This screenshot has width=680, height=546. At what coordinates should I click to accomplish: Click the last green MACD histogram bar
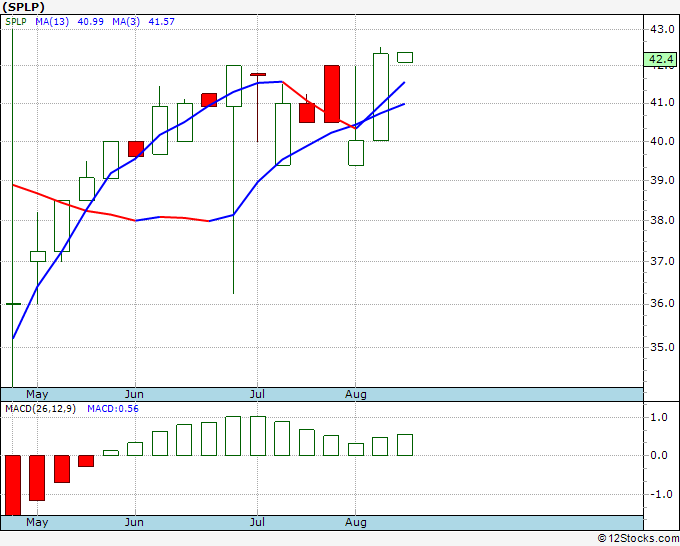tap(405, 445)
